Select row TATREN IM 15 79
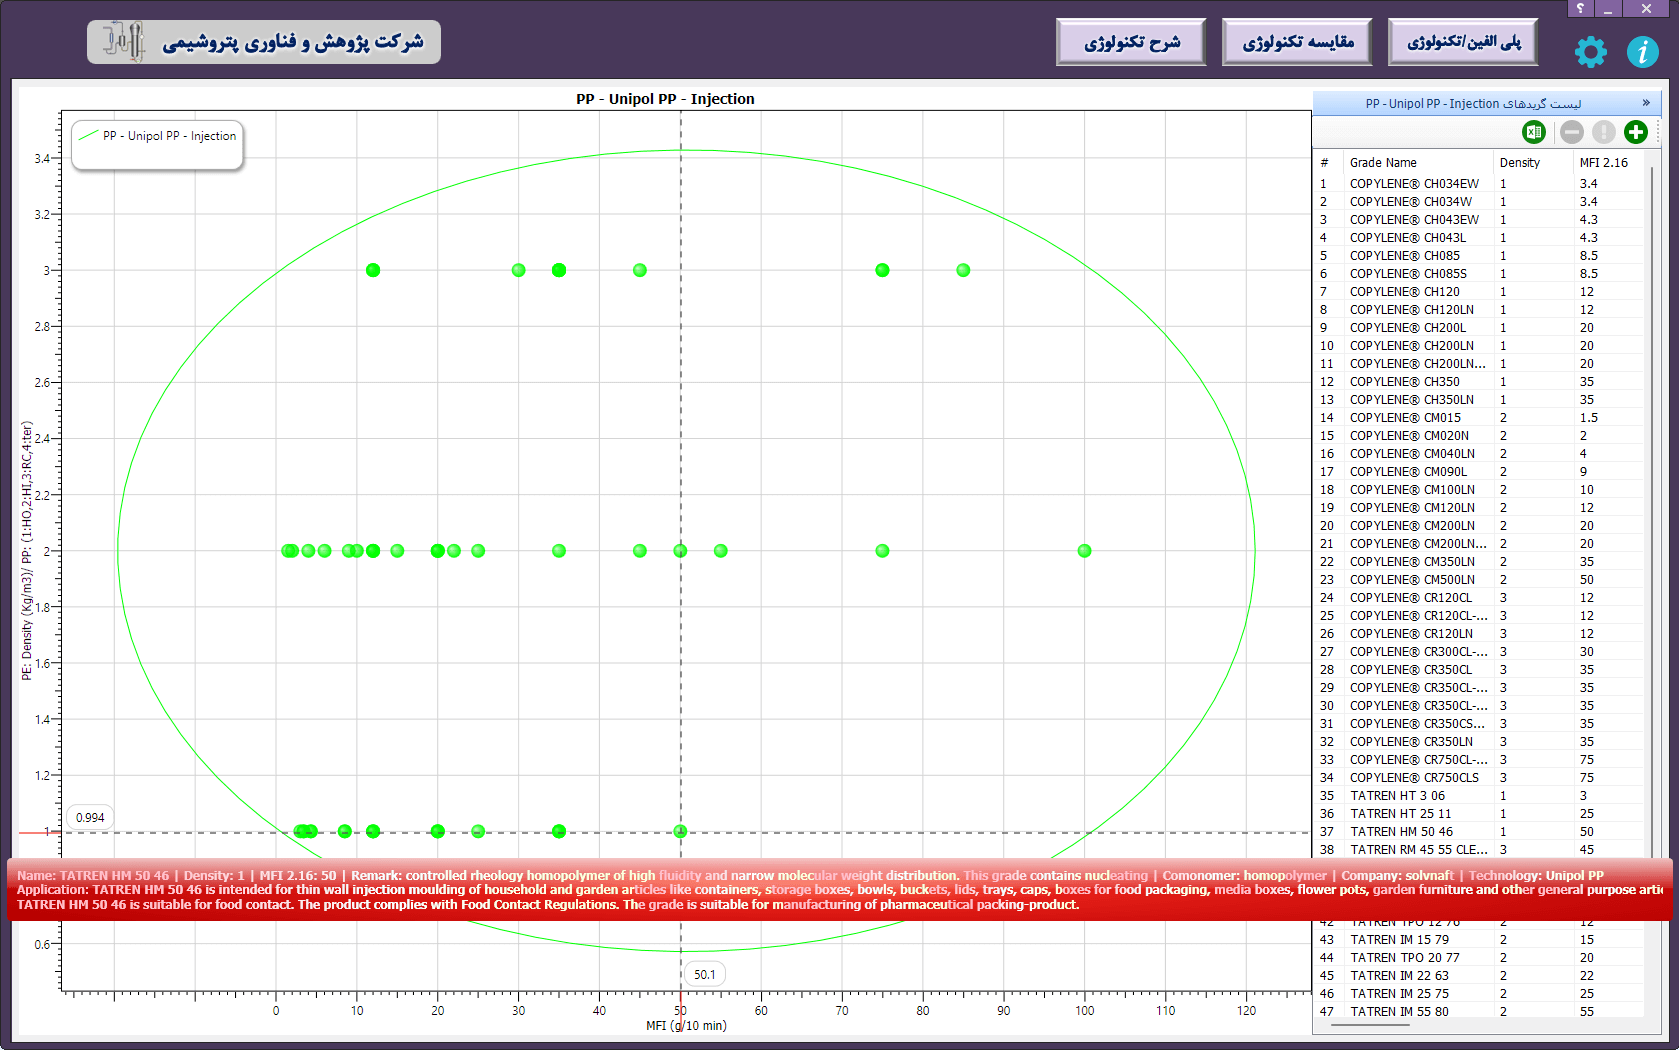 point(1478,940)
